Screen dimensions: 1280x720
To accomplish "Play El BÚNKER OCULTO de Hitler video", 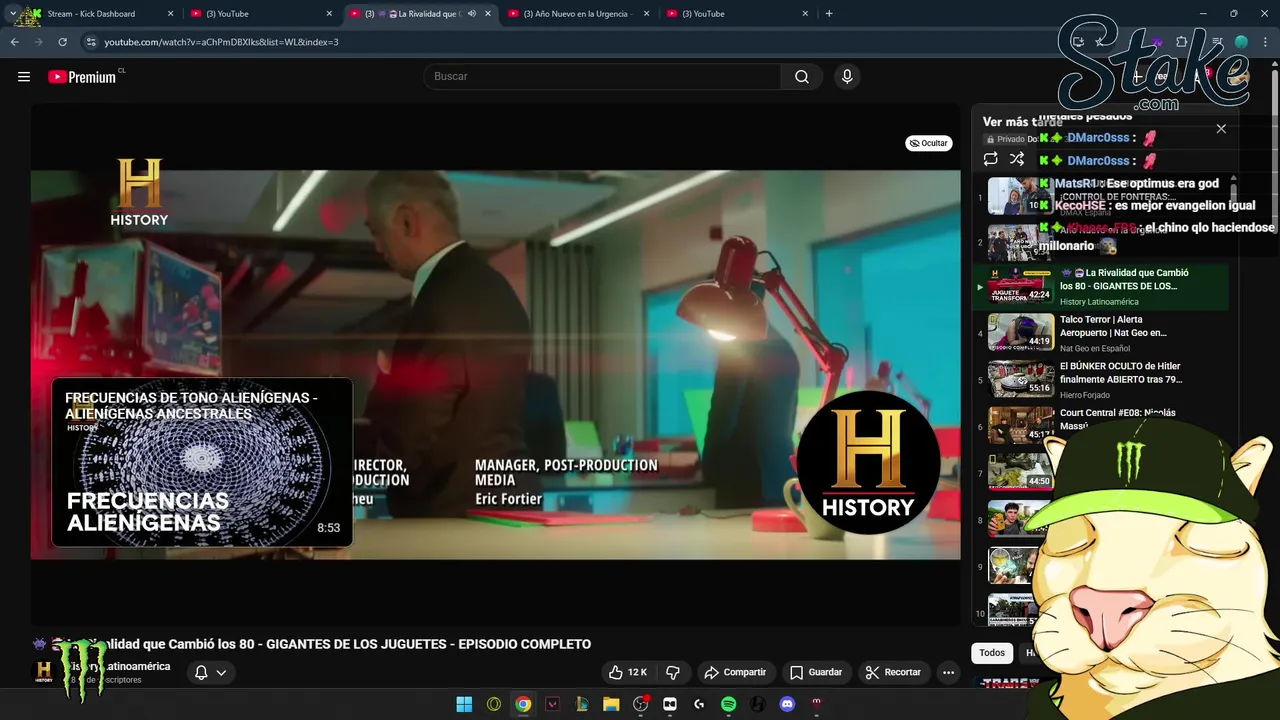I will coord(1100,379).
